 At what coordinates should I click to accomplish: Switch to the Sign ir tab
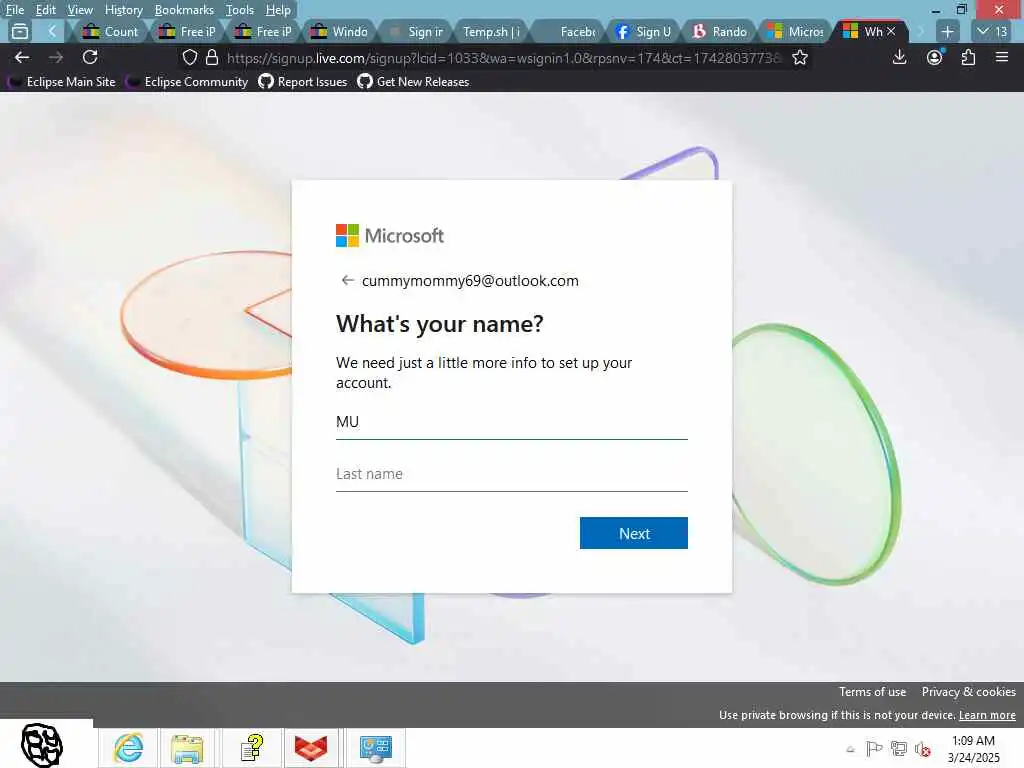click(x=416, y=31)
